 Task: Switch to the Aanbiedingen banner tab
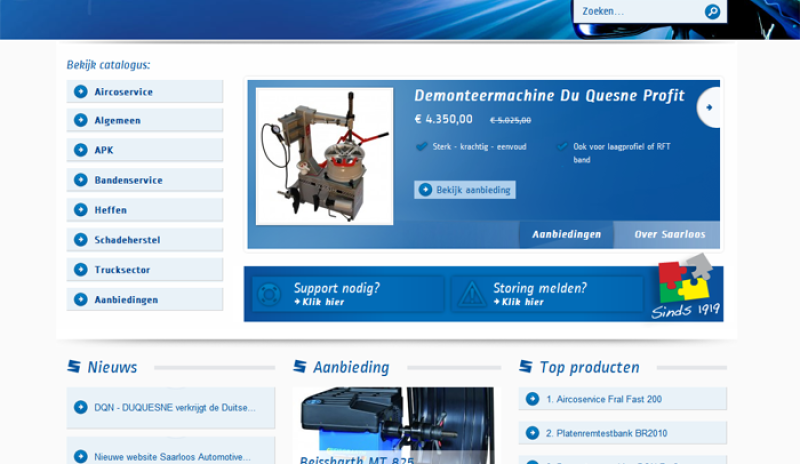point(566,235)
